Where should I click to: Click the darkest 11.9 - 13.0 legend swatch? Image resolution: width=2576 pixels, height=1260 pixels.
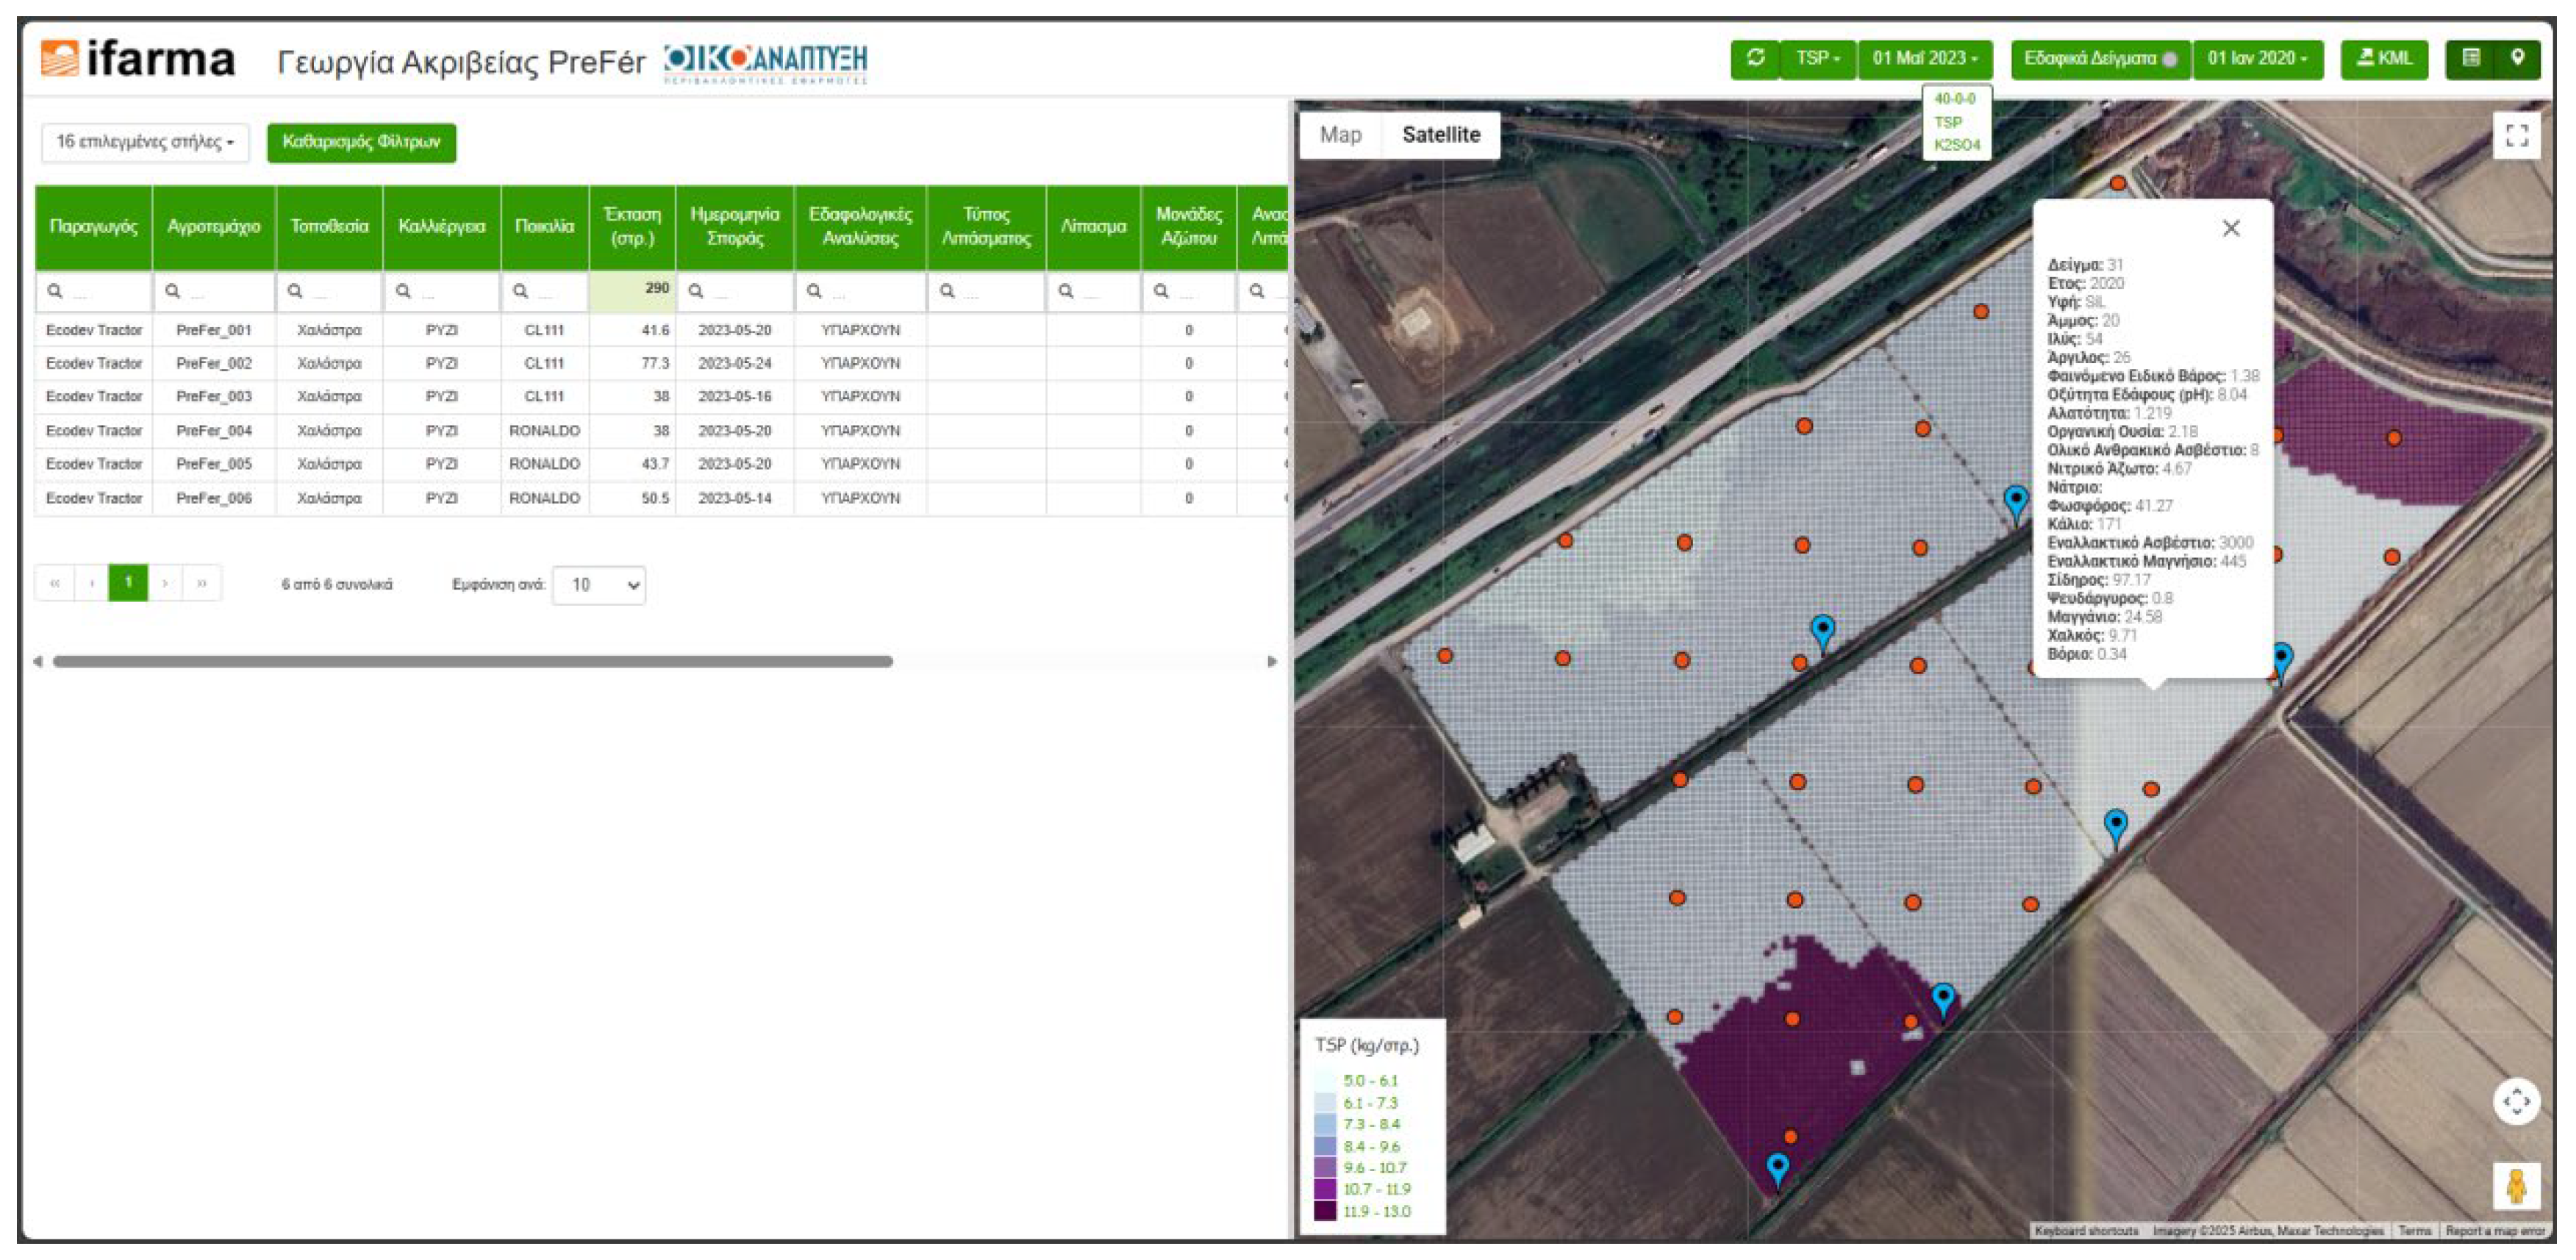coord(1325,1211)
